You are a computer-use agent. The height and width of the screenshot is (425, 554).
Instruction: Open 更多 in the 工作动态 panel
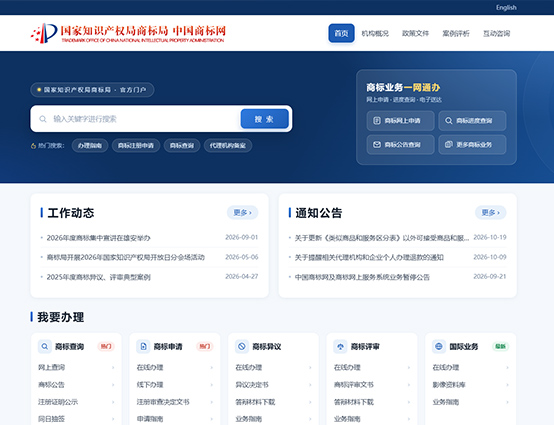click(x=242, y=213)
